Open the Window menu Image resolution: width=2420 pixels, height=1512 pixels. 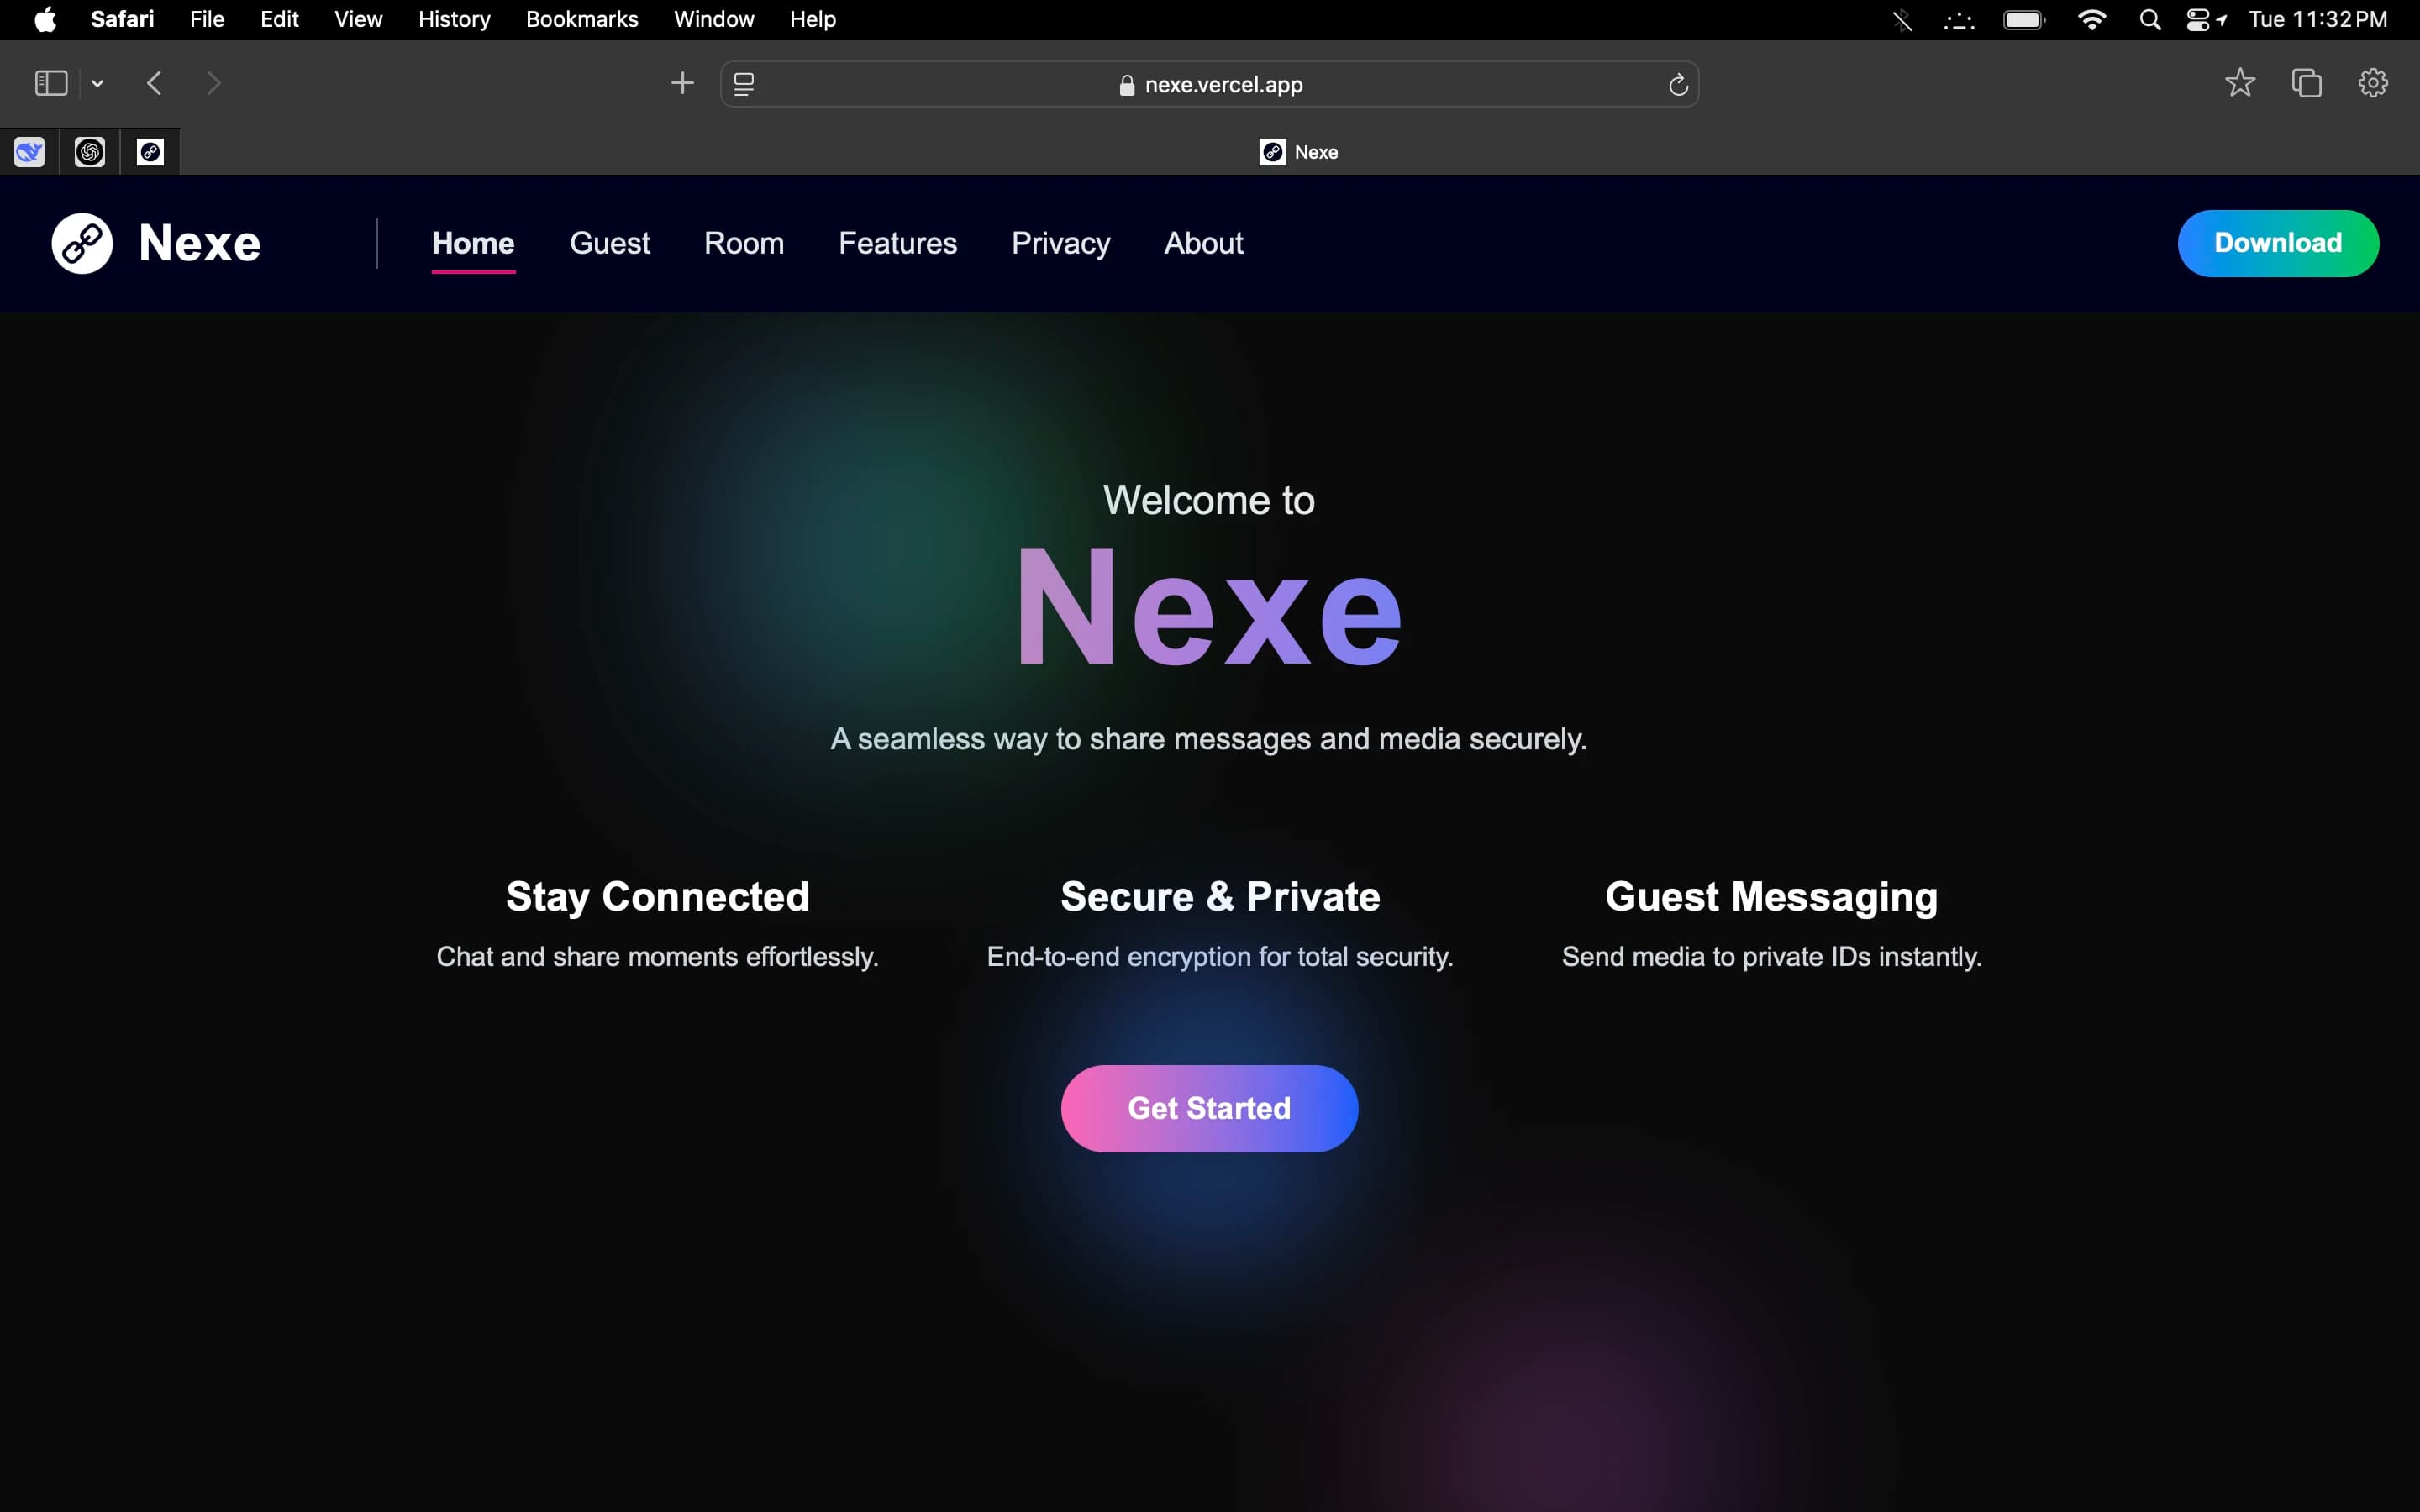(x=714, y=19)
